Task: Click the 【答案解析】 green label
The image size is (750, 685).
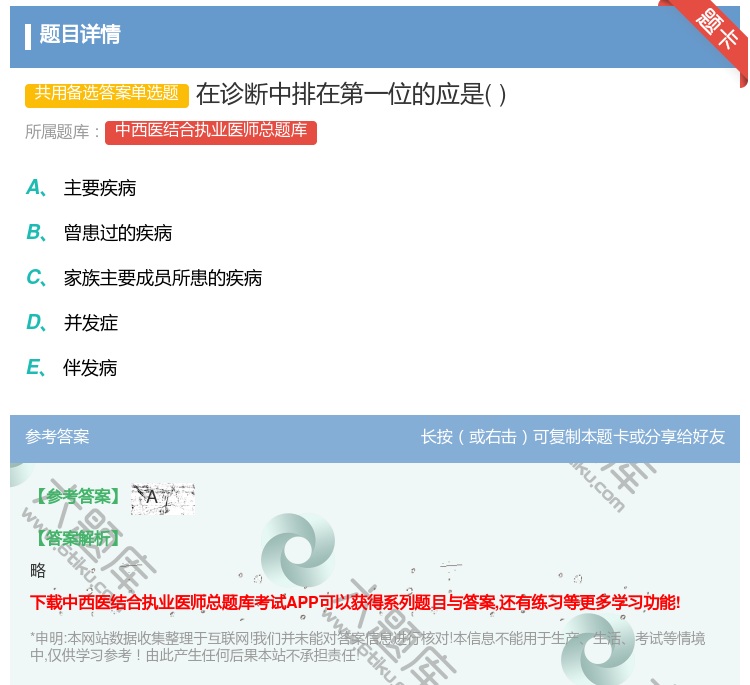Action: [x=79, y=539]
